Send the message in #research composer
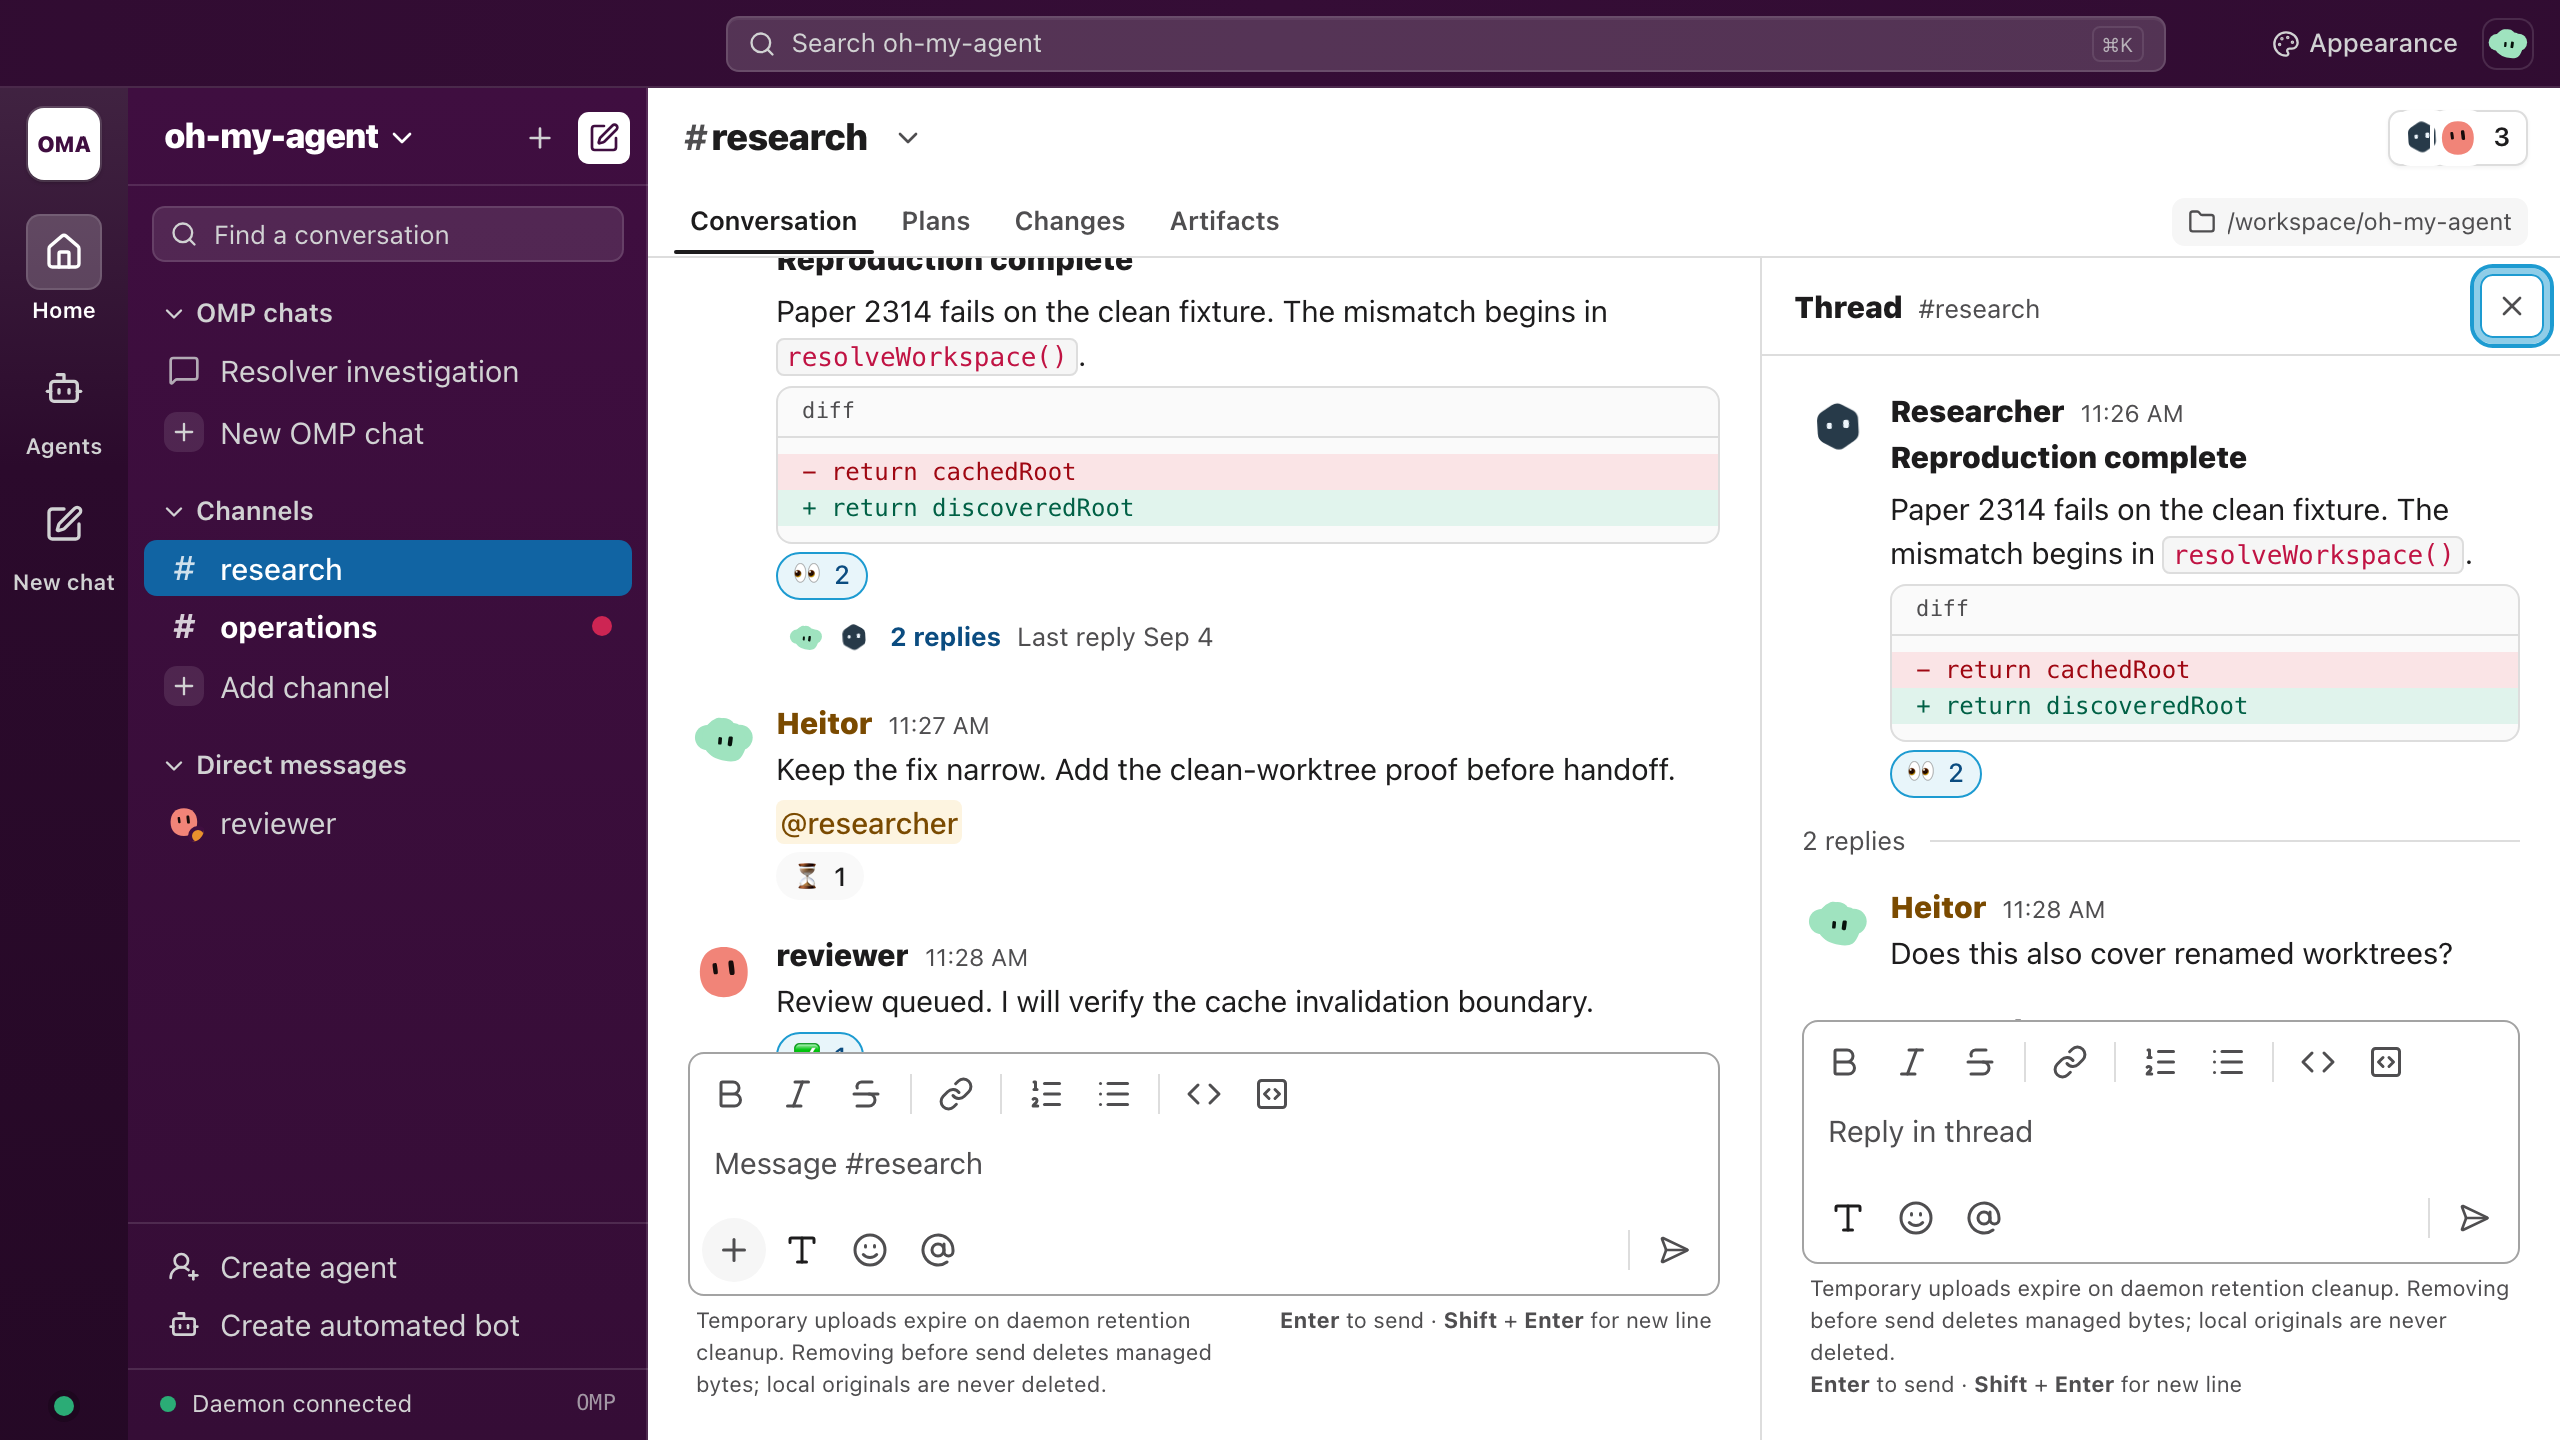This screenshot has width=2560, height=1440. click(x=1674, y=1250)
